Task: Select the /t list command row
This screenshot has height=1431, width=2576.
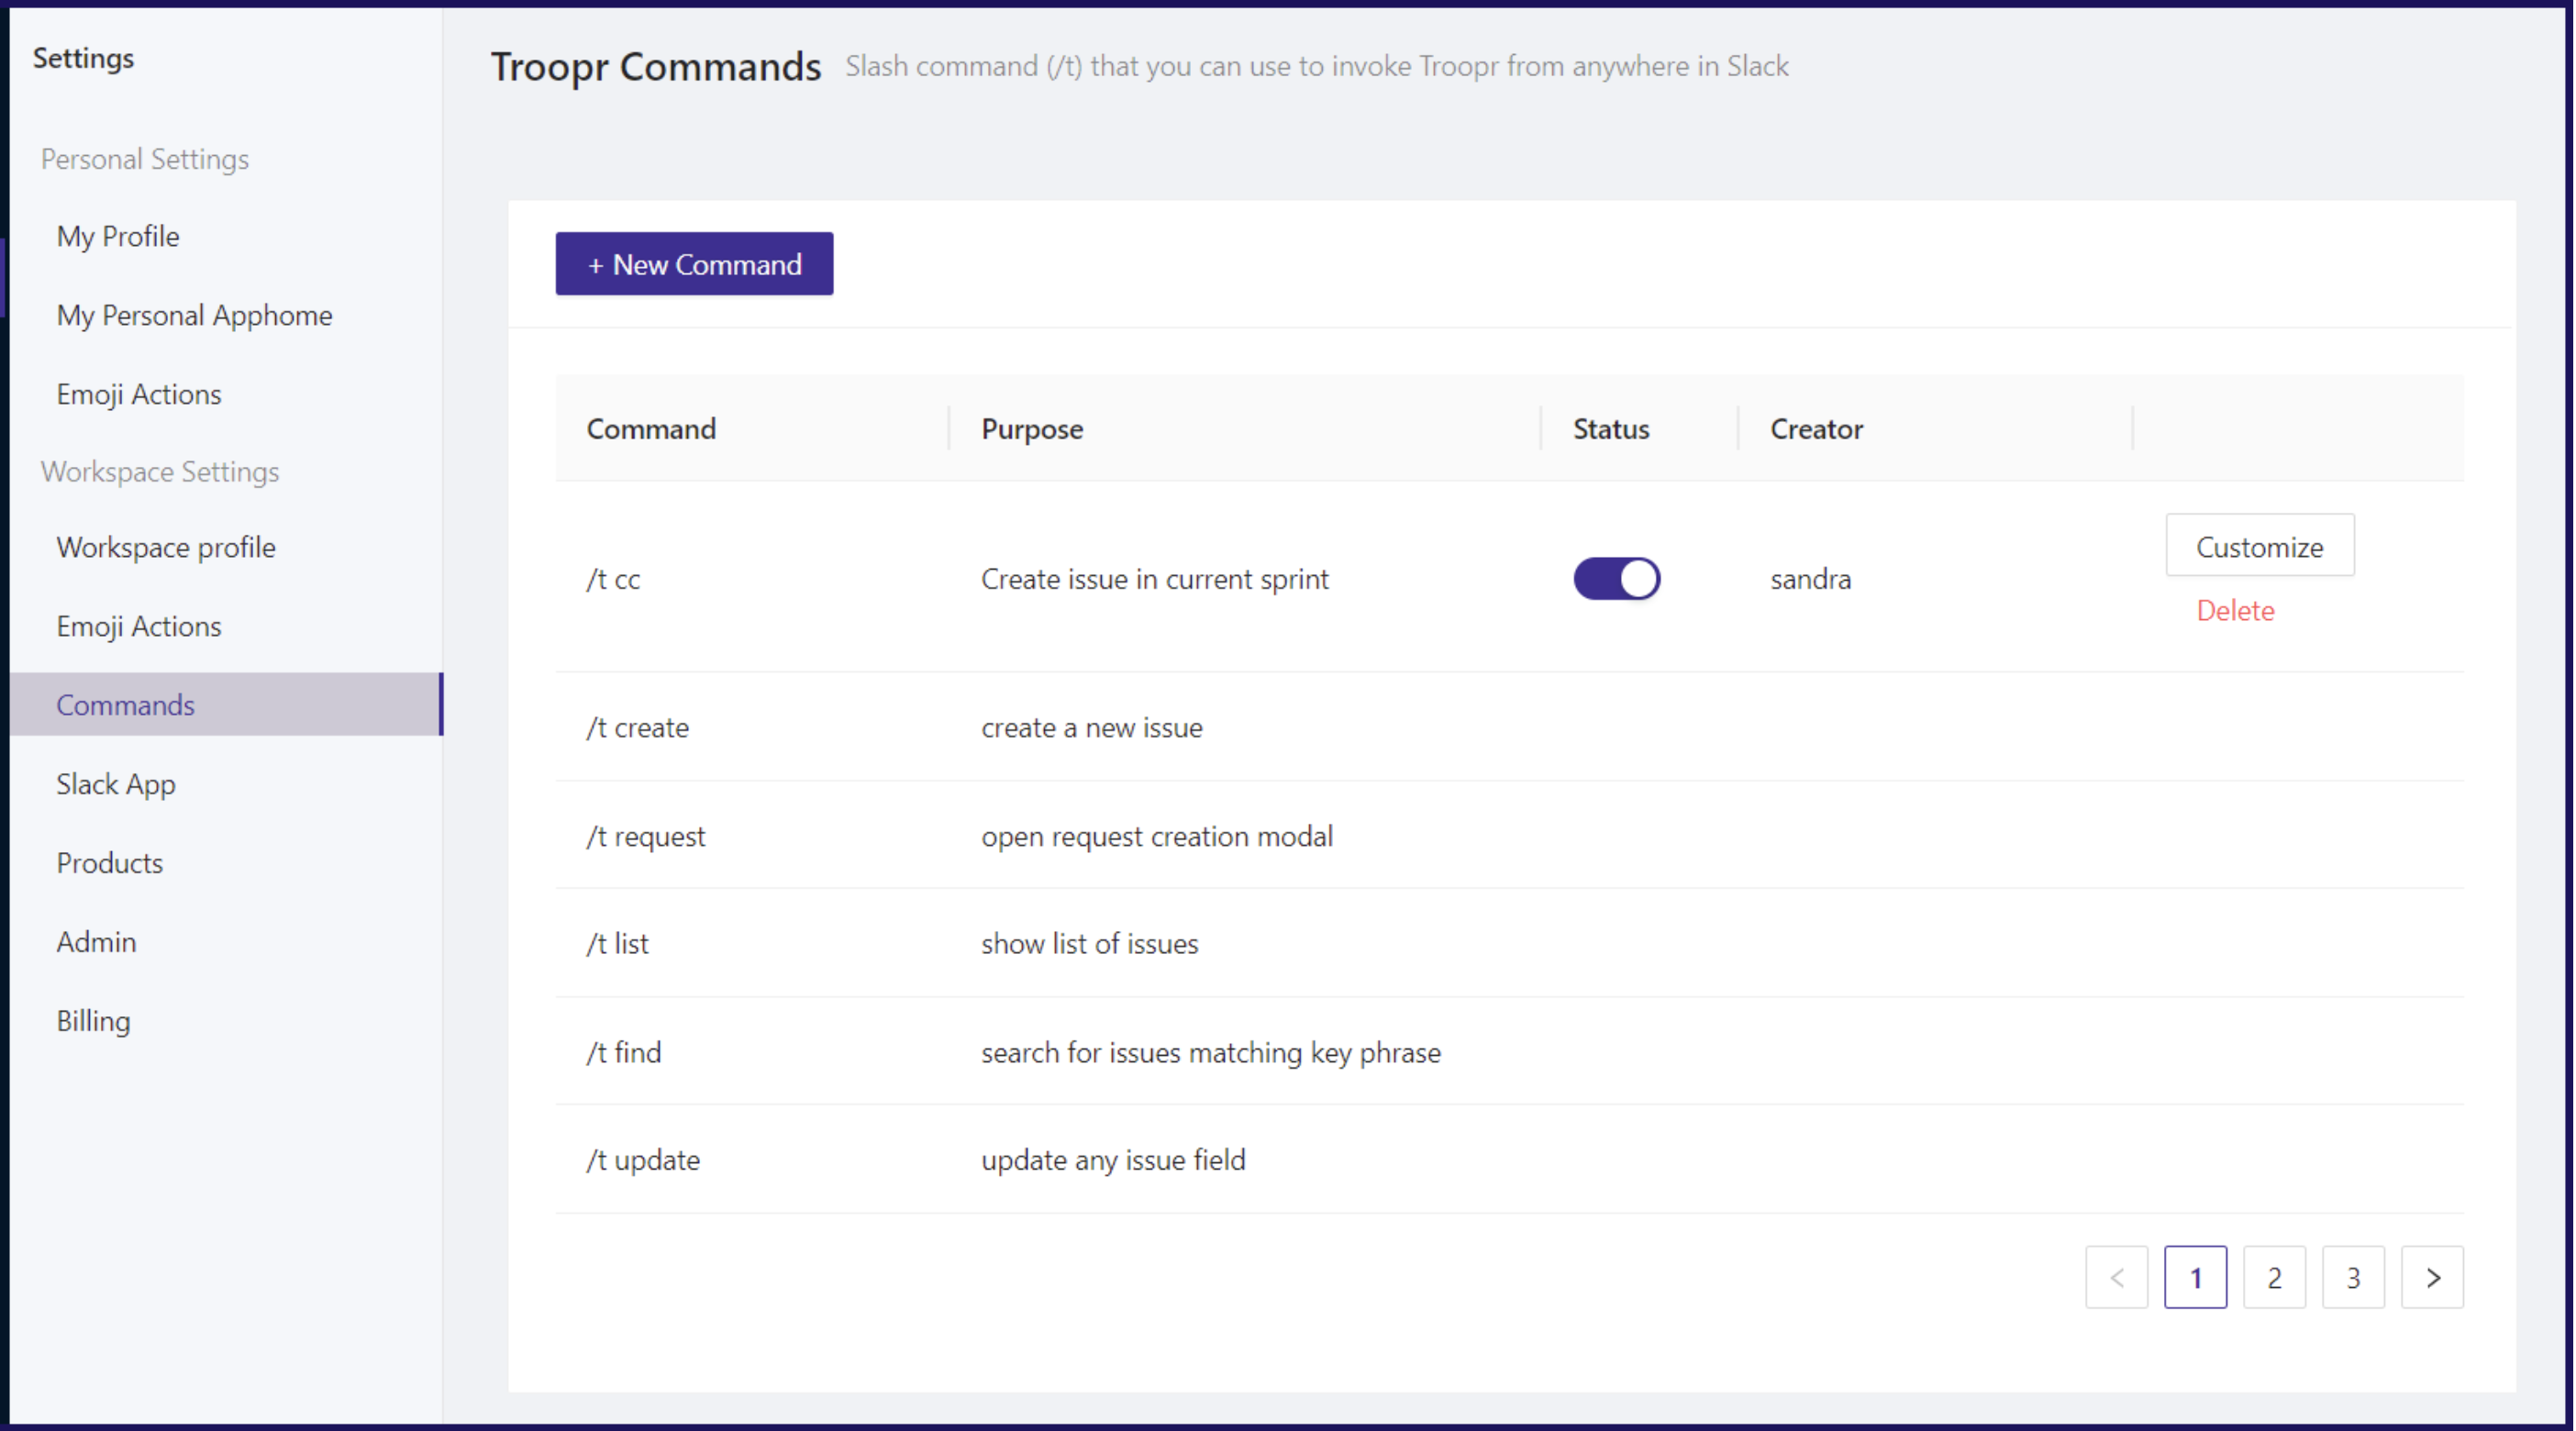Action: (x=1510, y=943)
